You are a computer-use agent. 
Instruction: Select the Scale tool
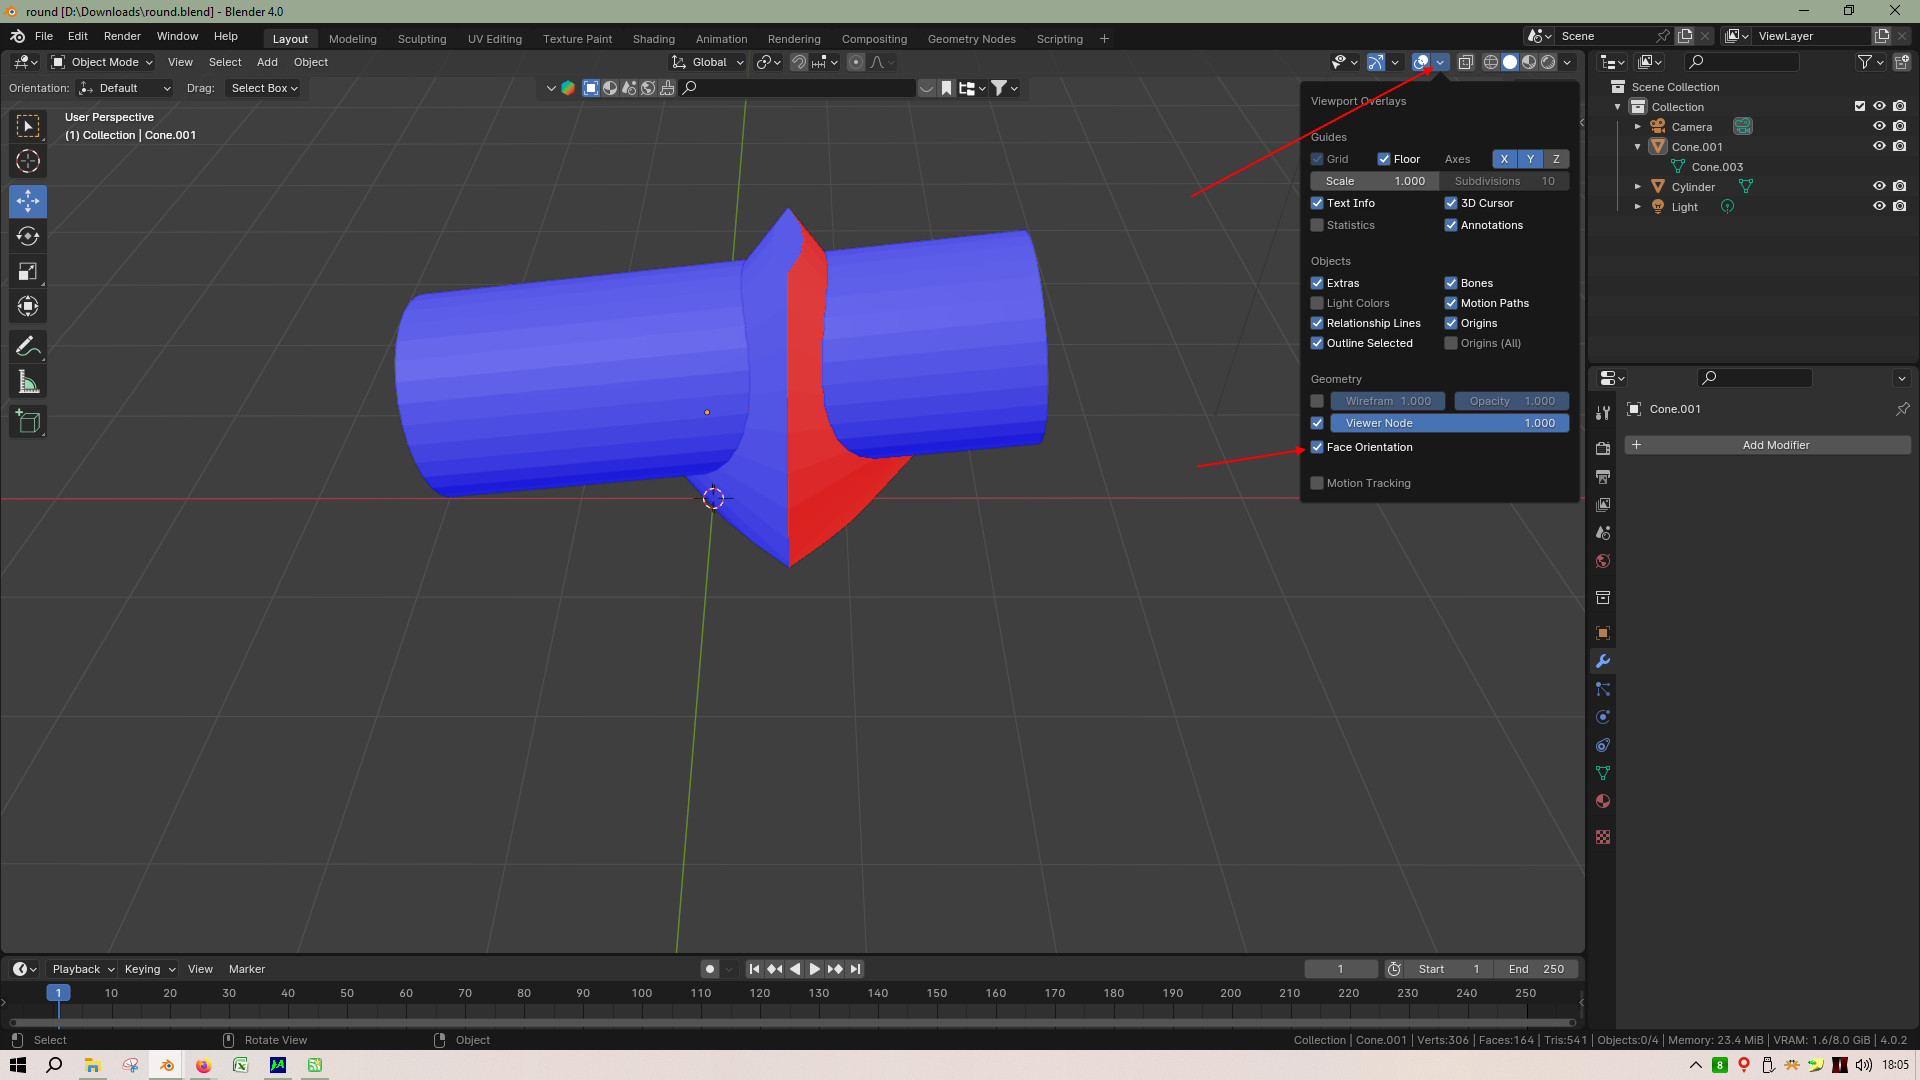(x=28, y=271)
